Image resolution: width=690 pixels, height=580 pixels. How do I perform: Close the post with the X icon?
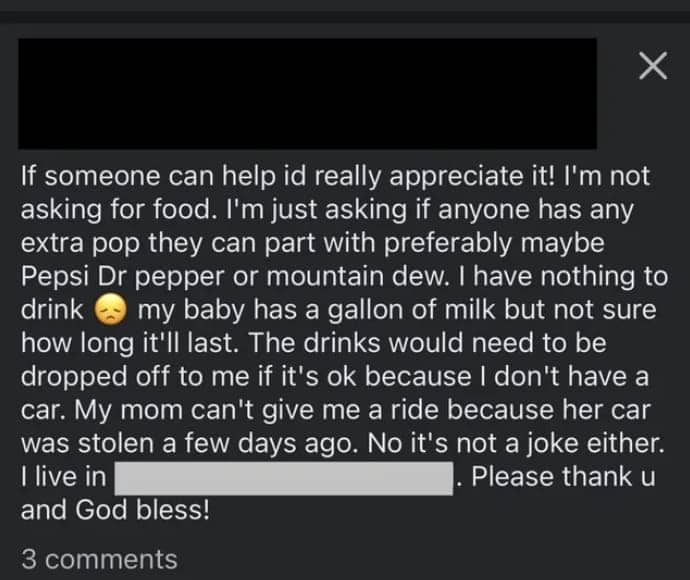click(652, 67)
